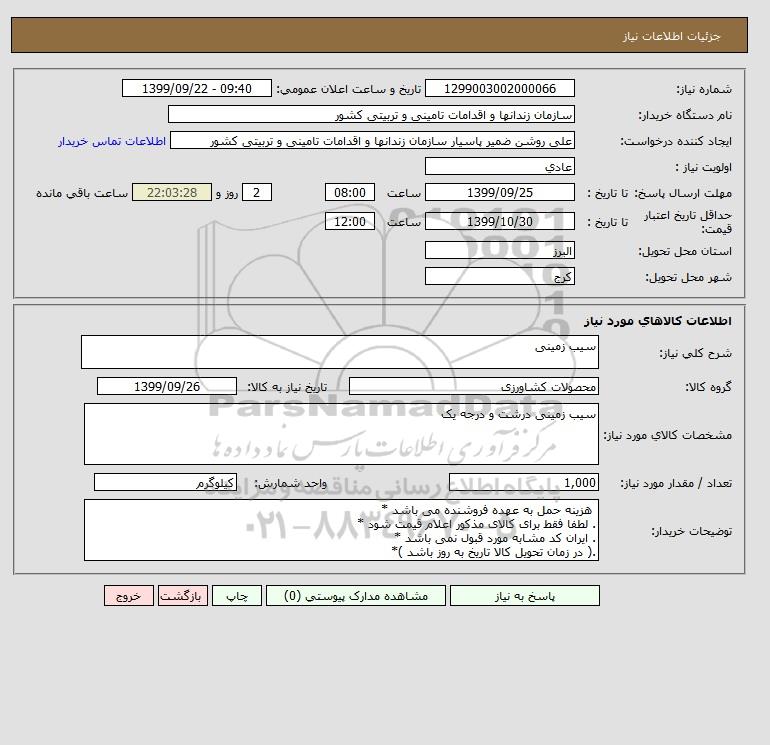Click the remaining time counter 22:03:28
The height and width of the screenshot is (745, 770).
pos(172,193)
